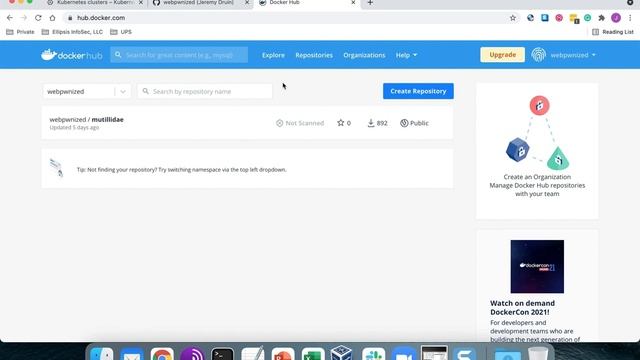This screenshot has width=640, height=360.
Task: Open PowerPoint from the dock
Action: point(283,354)
